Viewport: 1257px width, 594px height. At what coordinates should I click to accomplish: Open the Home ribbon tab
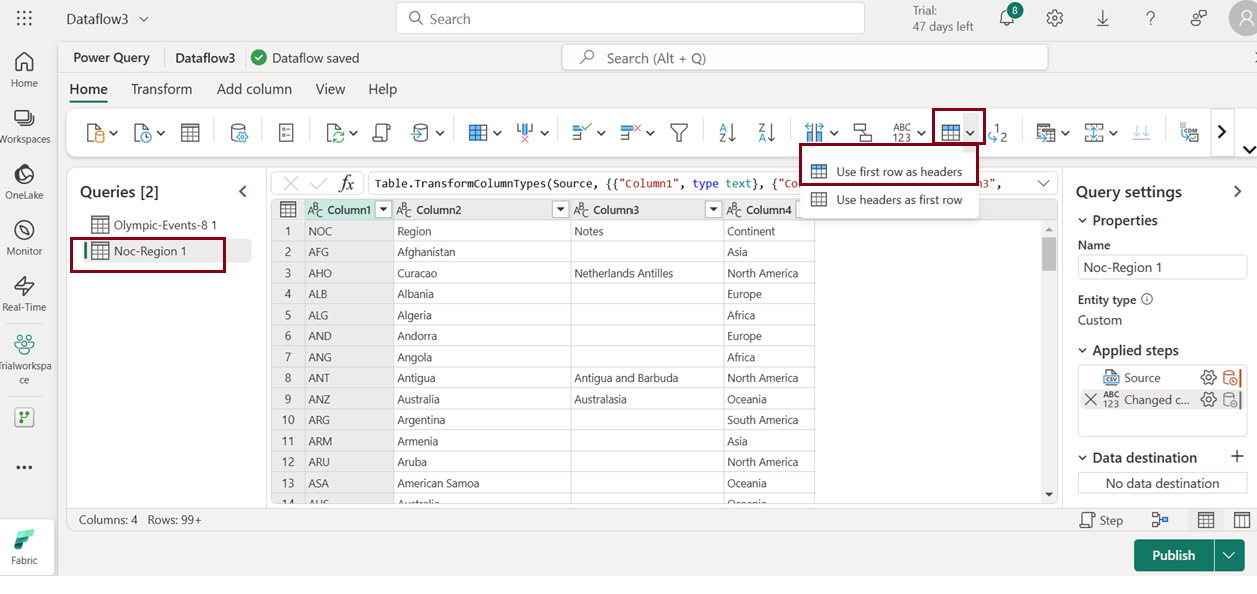[x=88, y=89]
